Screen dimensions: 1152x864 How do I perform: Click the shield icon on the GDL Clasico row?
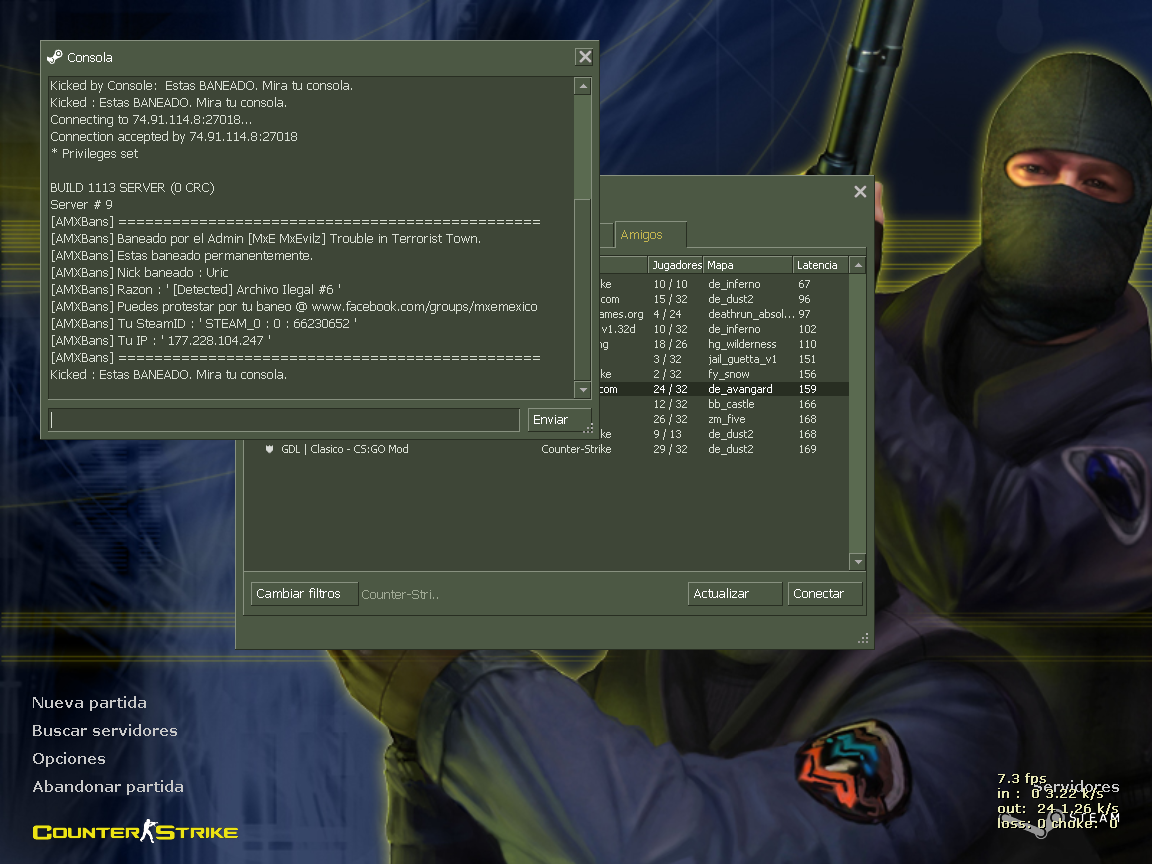click(x=270, y=449)
